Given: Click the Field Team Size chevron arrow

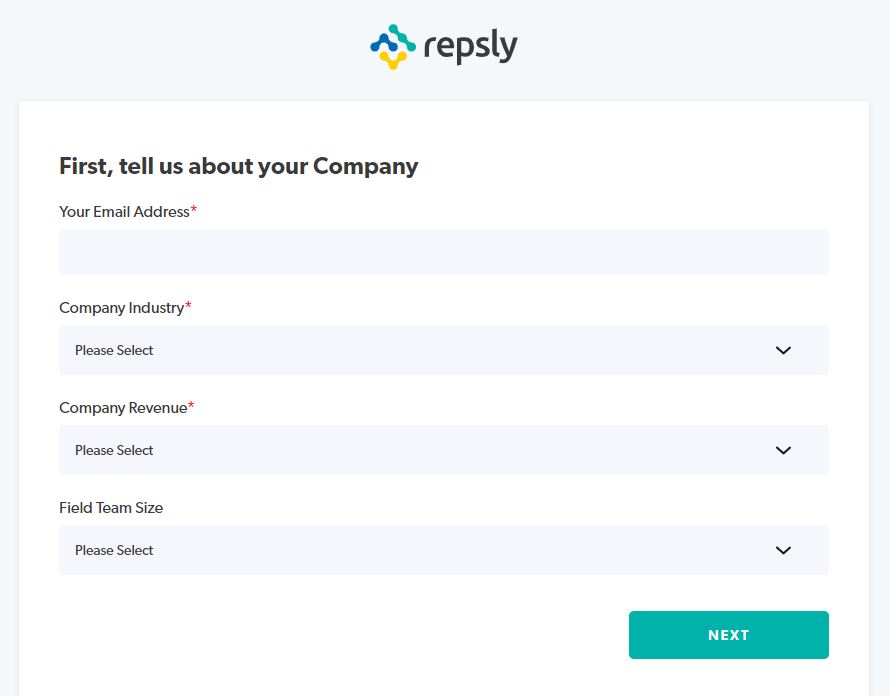Looking at the screenshot, I should (x=783, y=550).
